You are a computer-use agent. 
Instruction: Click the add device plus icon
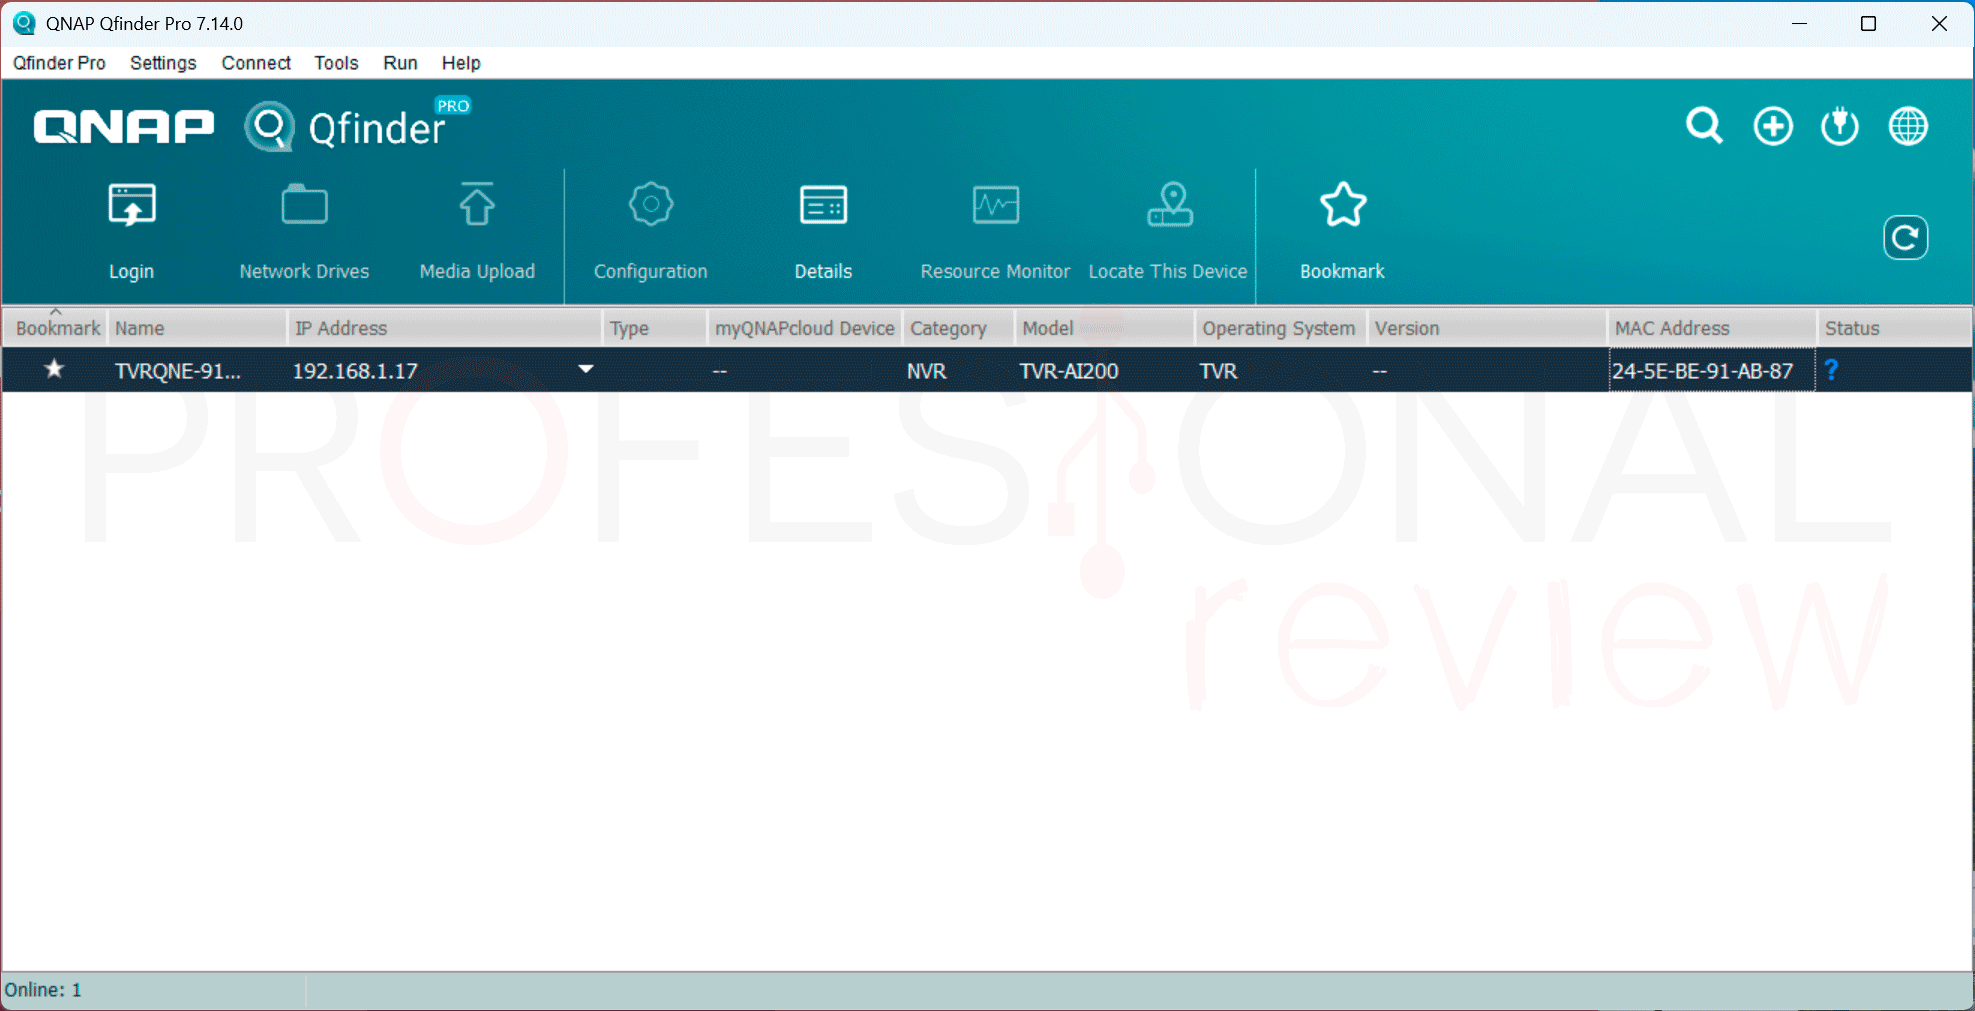[1773, 126]
